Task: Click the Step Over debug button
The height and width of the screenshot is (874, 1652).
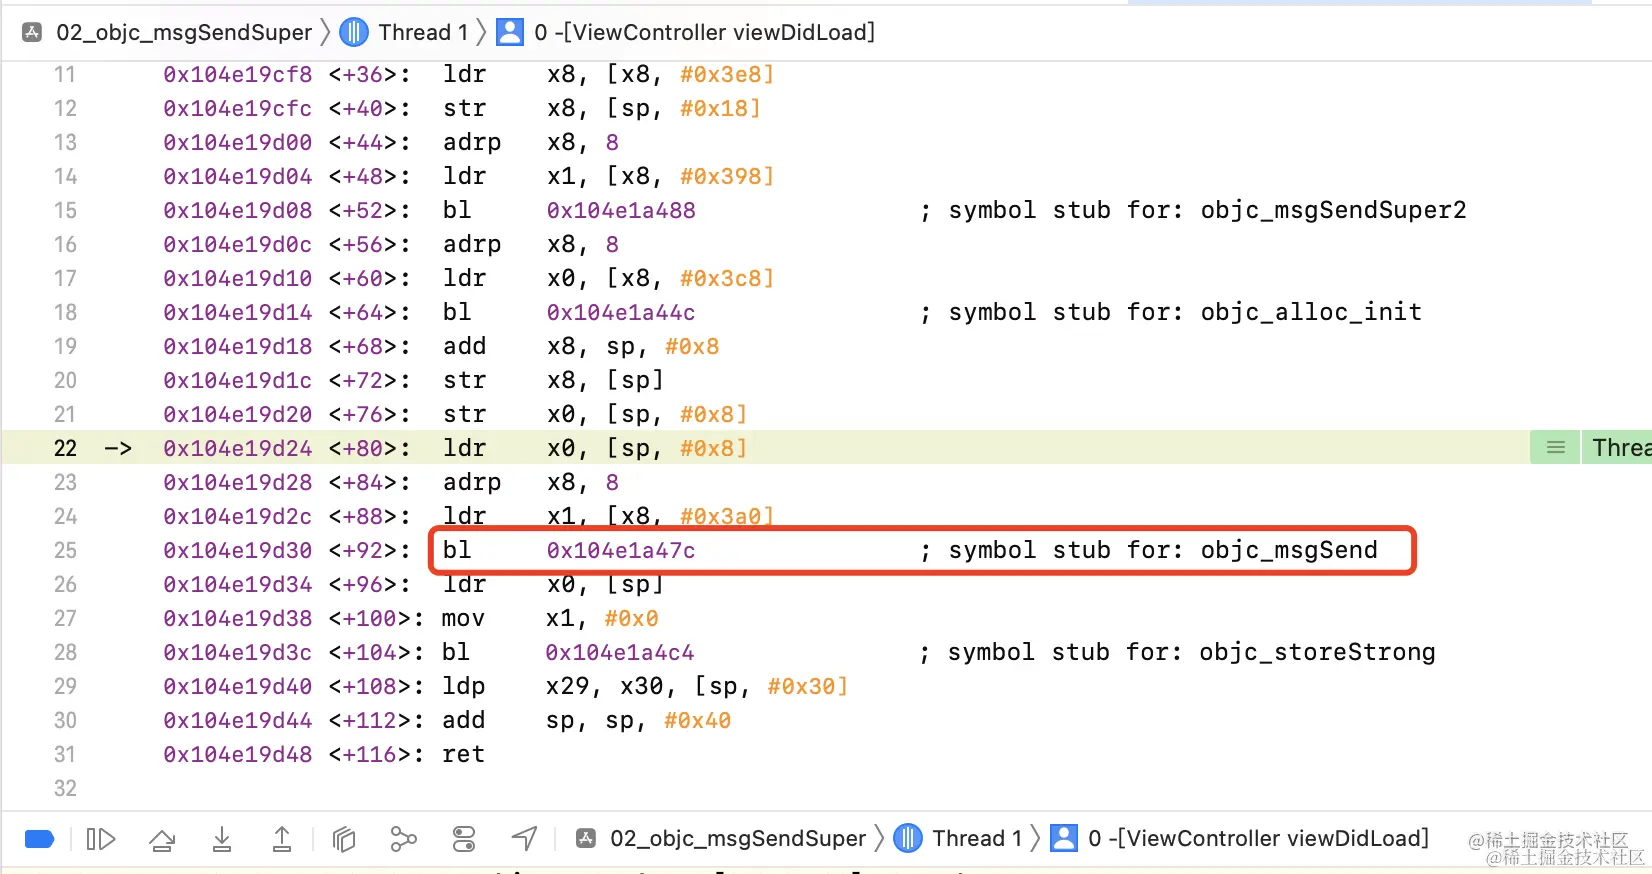Action: (x=162, y=839)
